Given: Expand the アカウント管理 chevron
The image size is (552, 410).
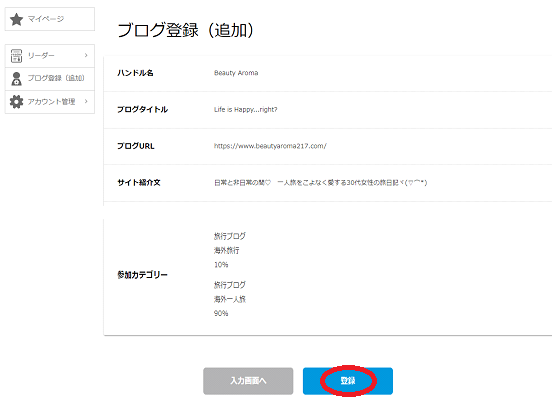Looking at the screenshot, I should pos(86,101).
